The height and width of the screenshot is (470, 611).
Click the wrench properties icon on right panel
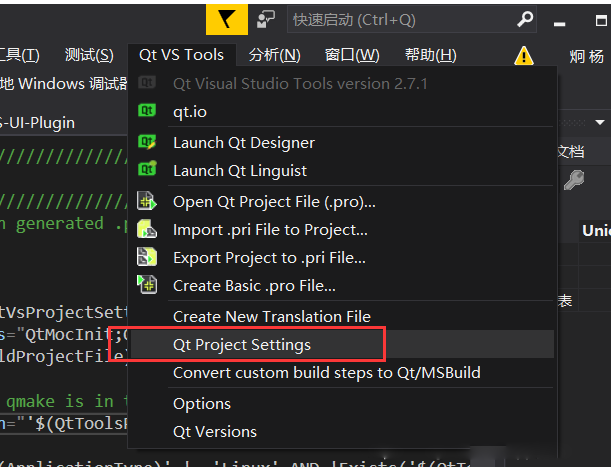[x=574, y=180]
